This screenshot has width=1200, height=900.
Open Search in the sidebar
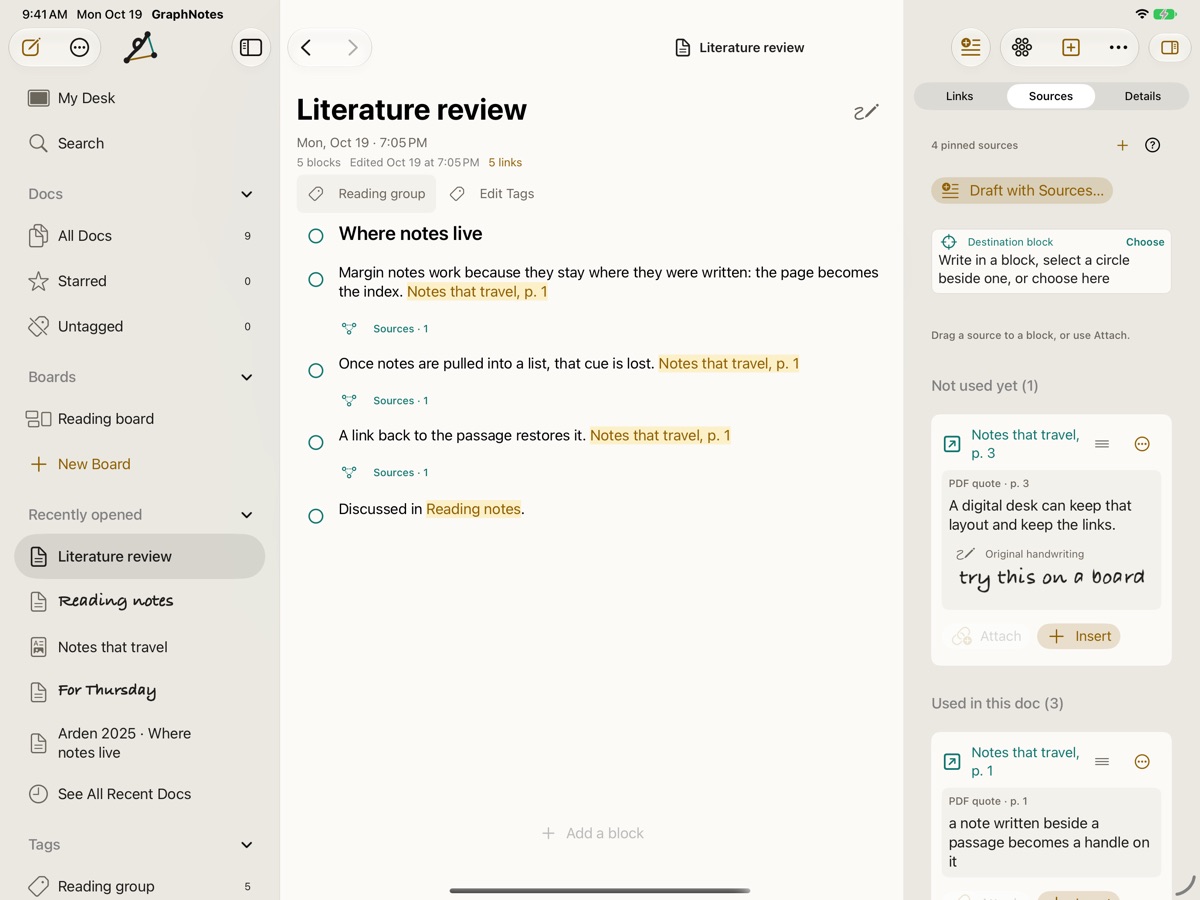click(140, 143)
